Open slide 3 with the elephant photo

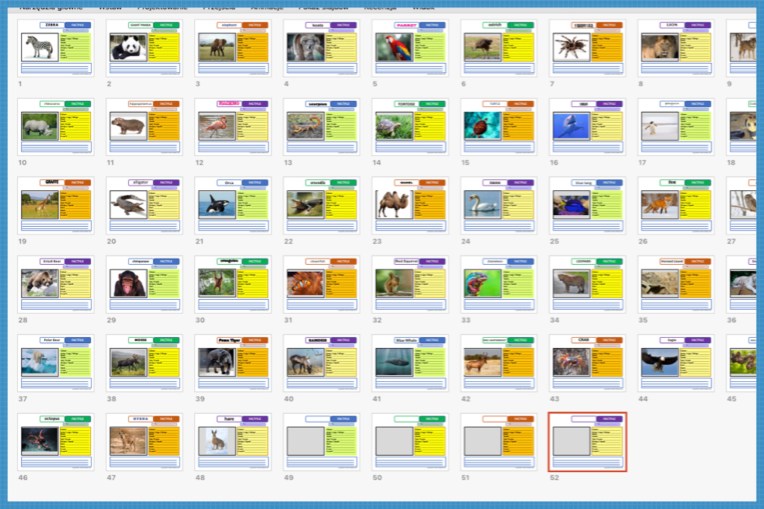(x=233, y=48)
